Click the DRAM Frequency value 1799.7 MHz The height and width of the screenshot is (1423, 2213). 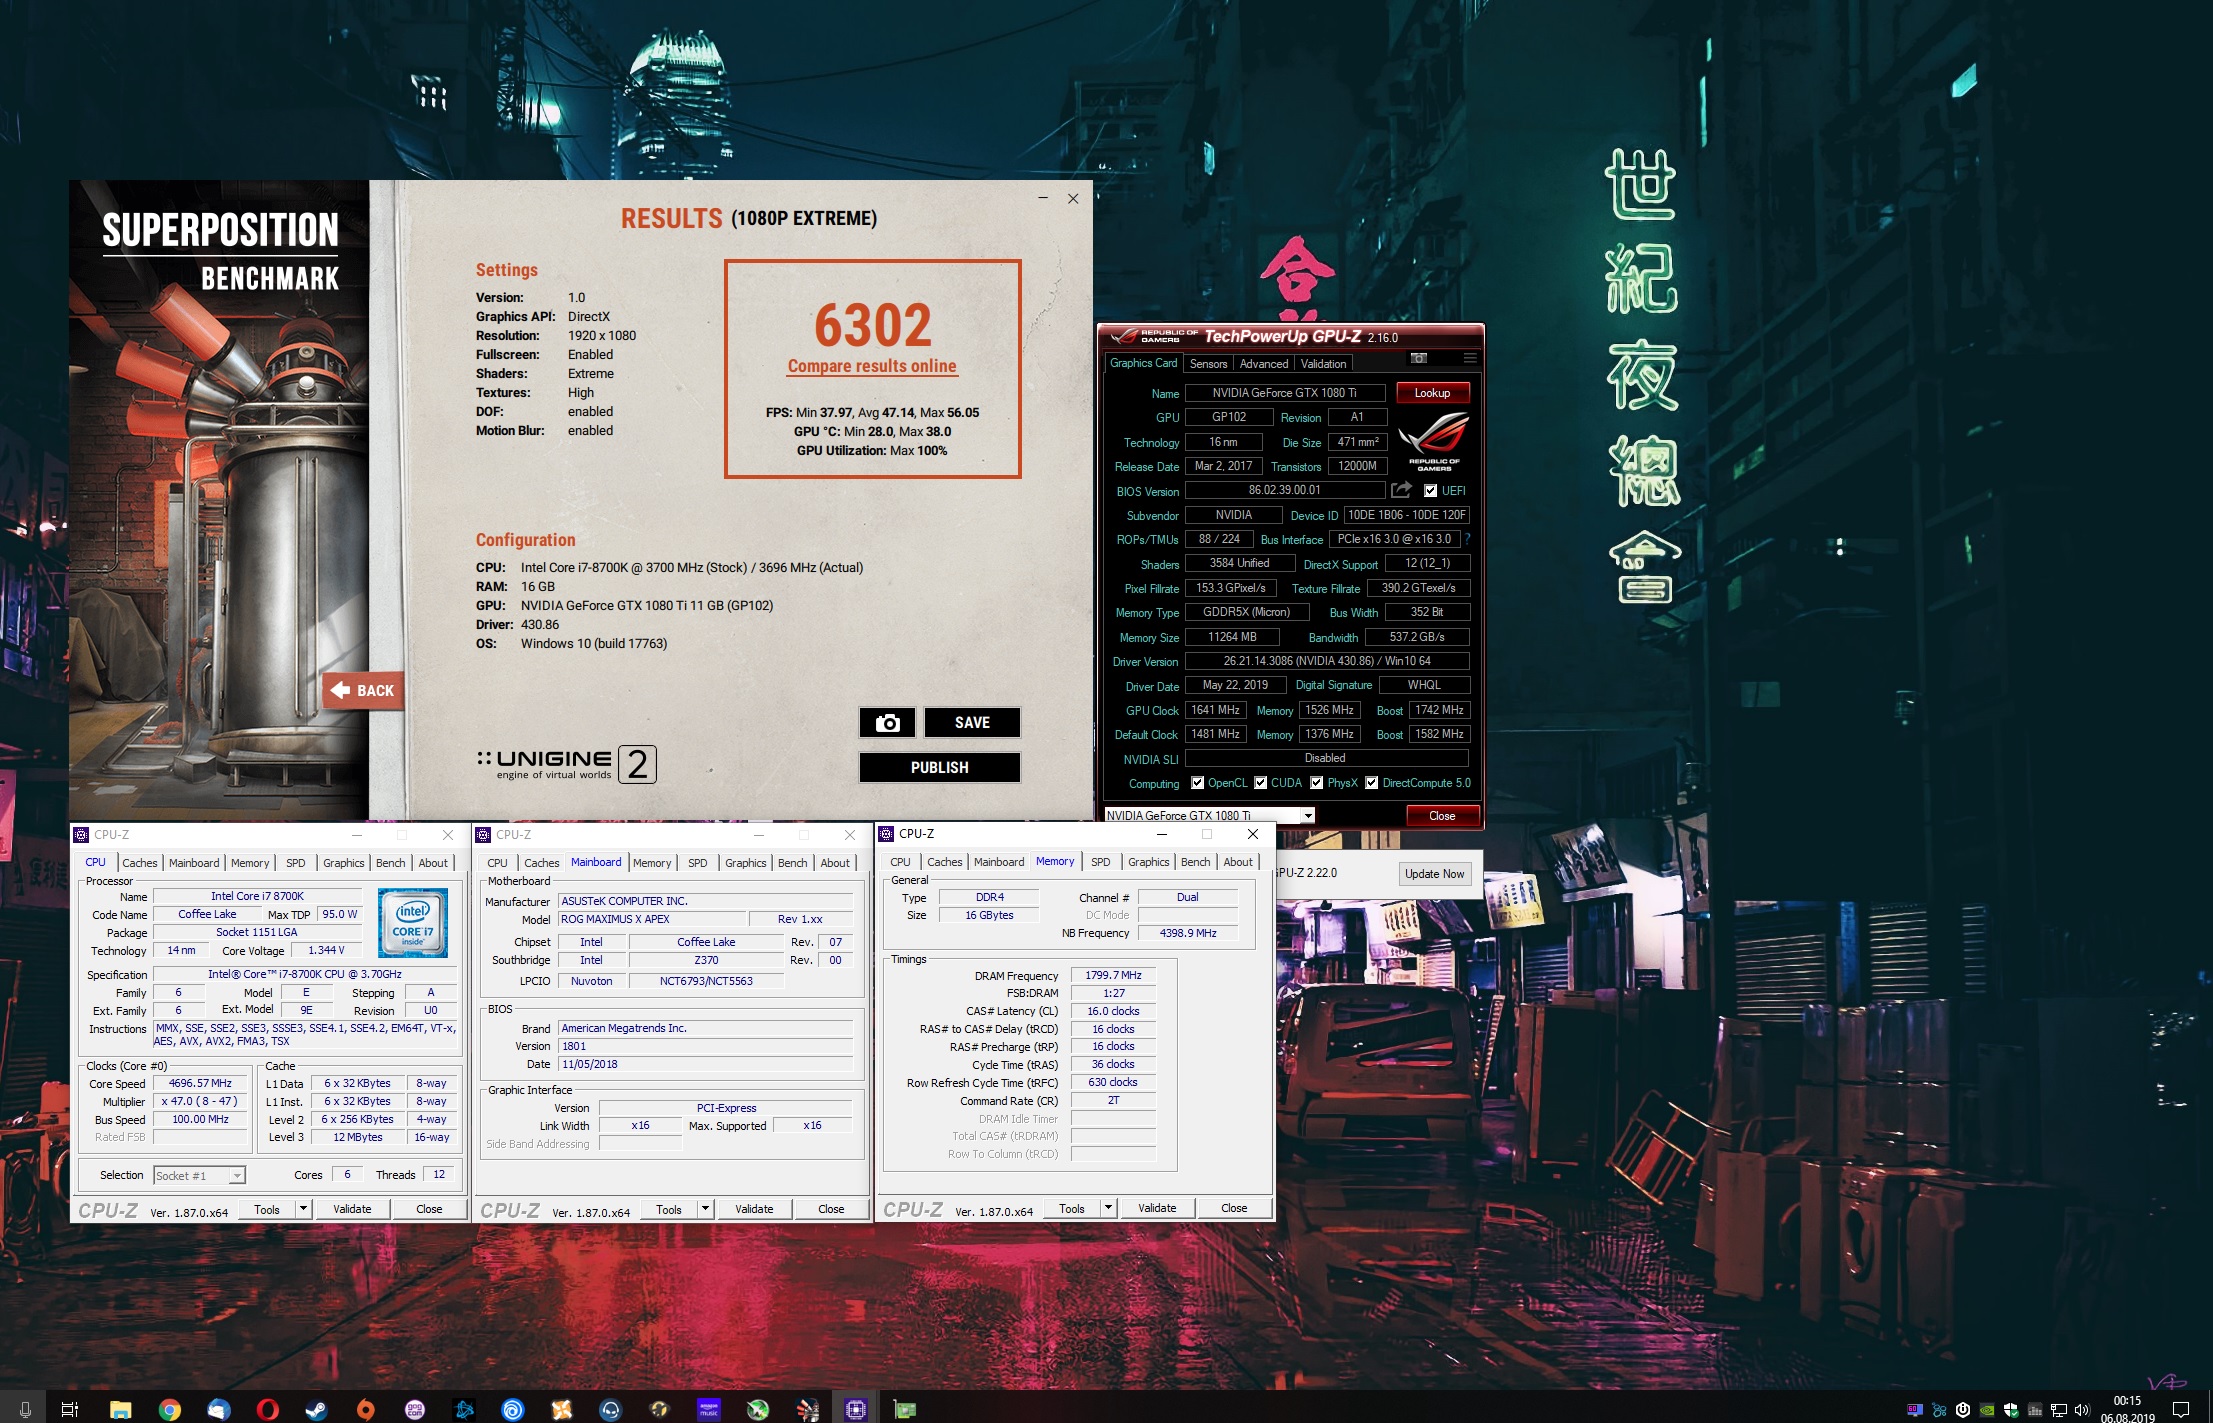[x=1113, y=975]
